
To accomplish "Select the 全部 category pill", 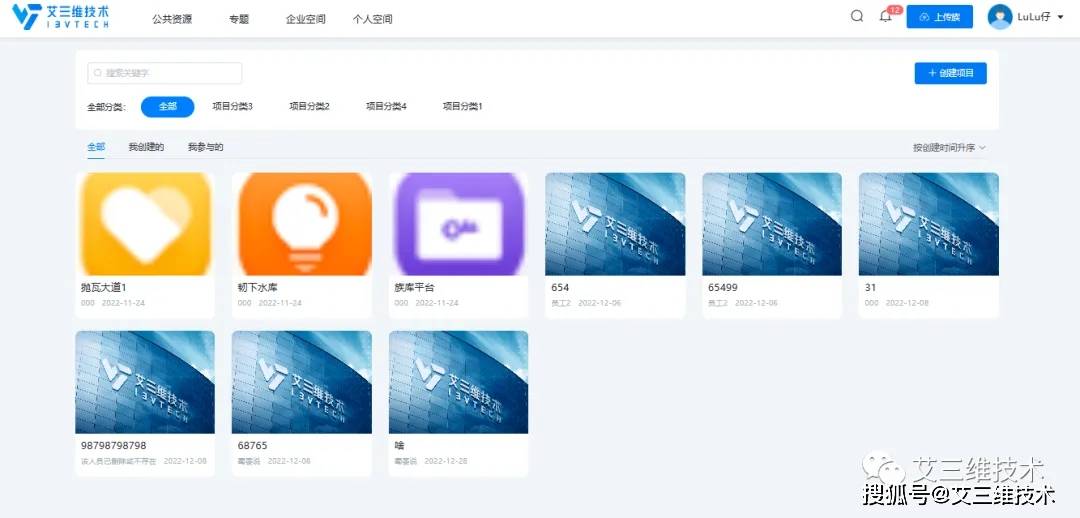I will [167, 107].
